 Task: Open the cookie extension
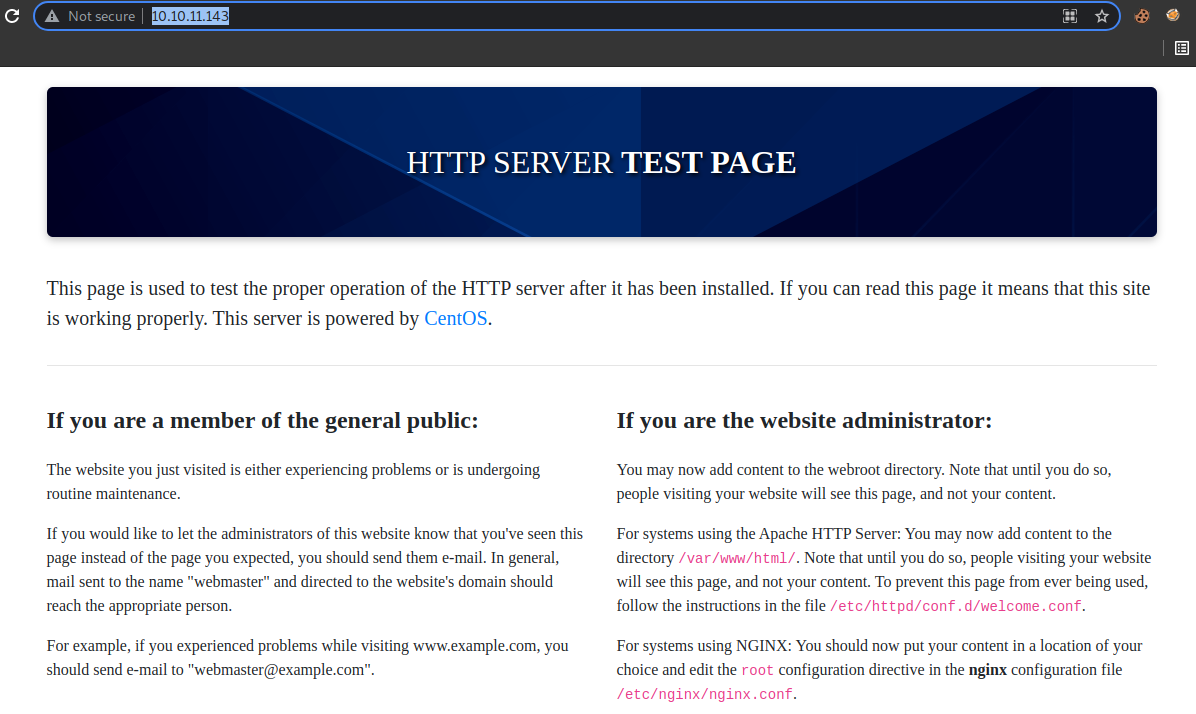(x=1141, y=16)
